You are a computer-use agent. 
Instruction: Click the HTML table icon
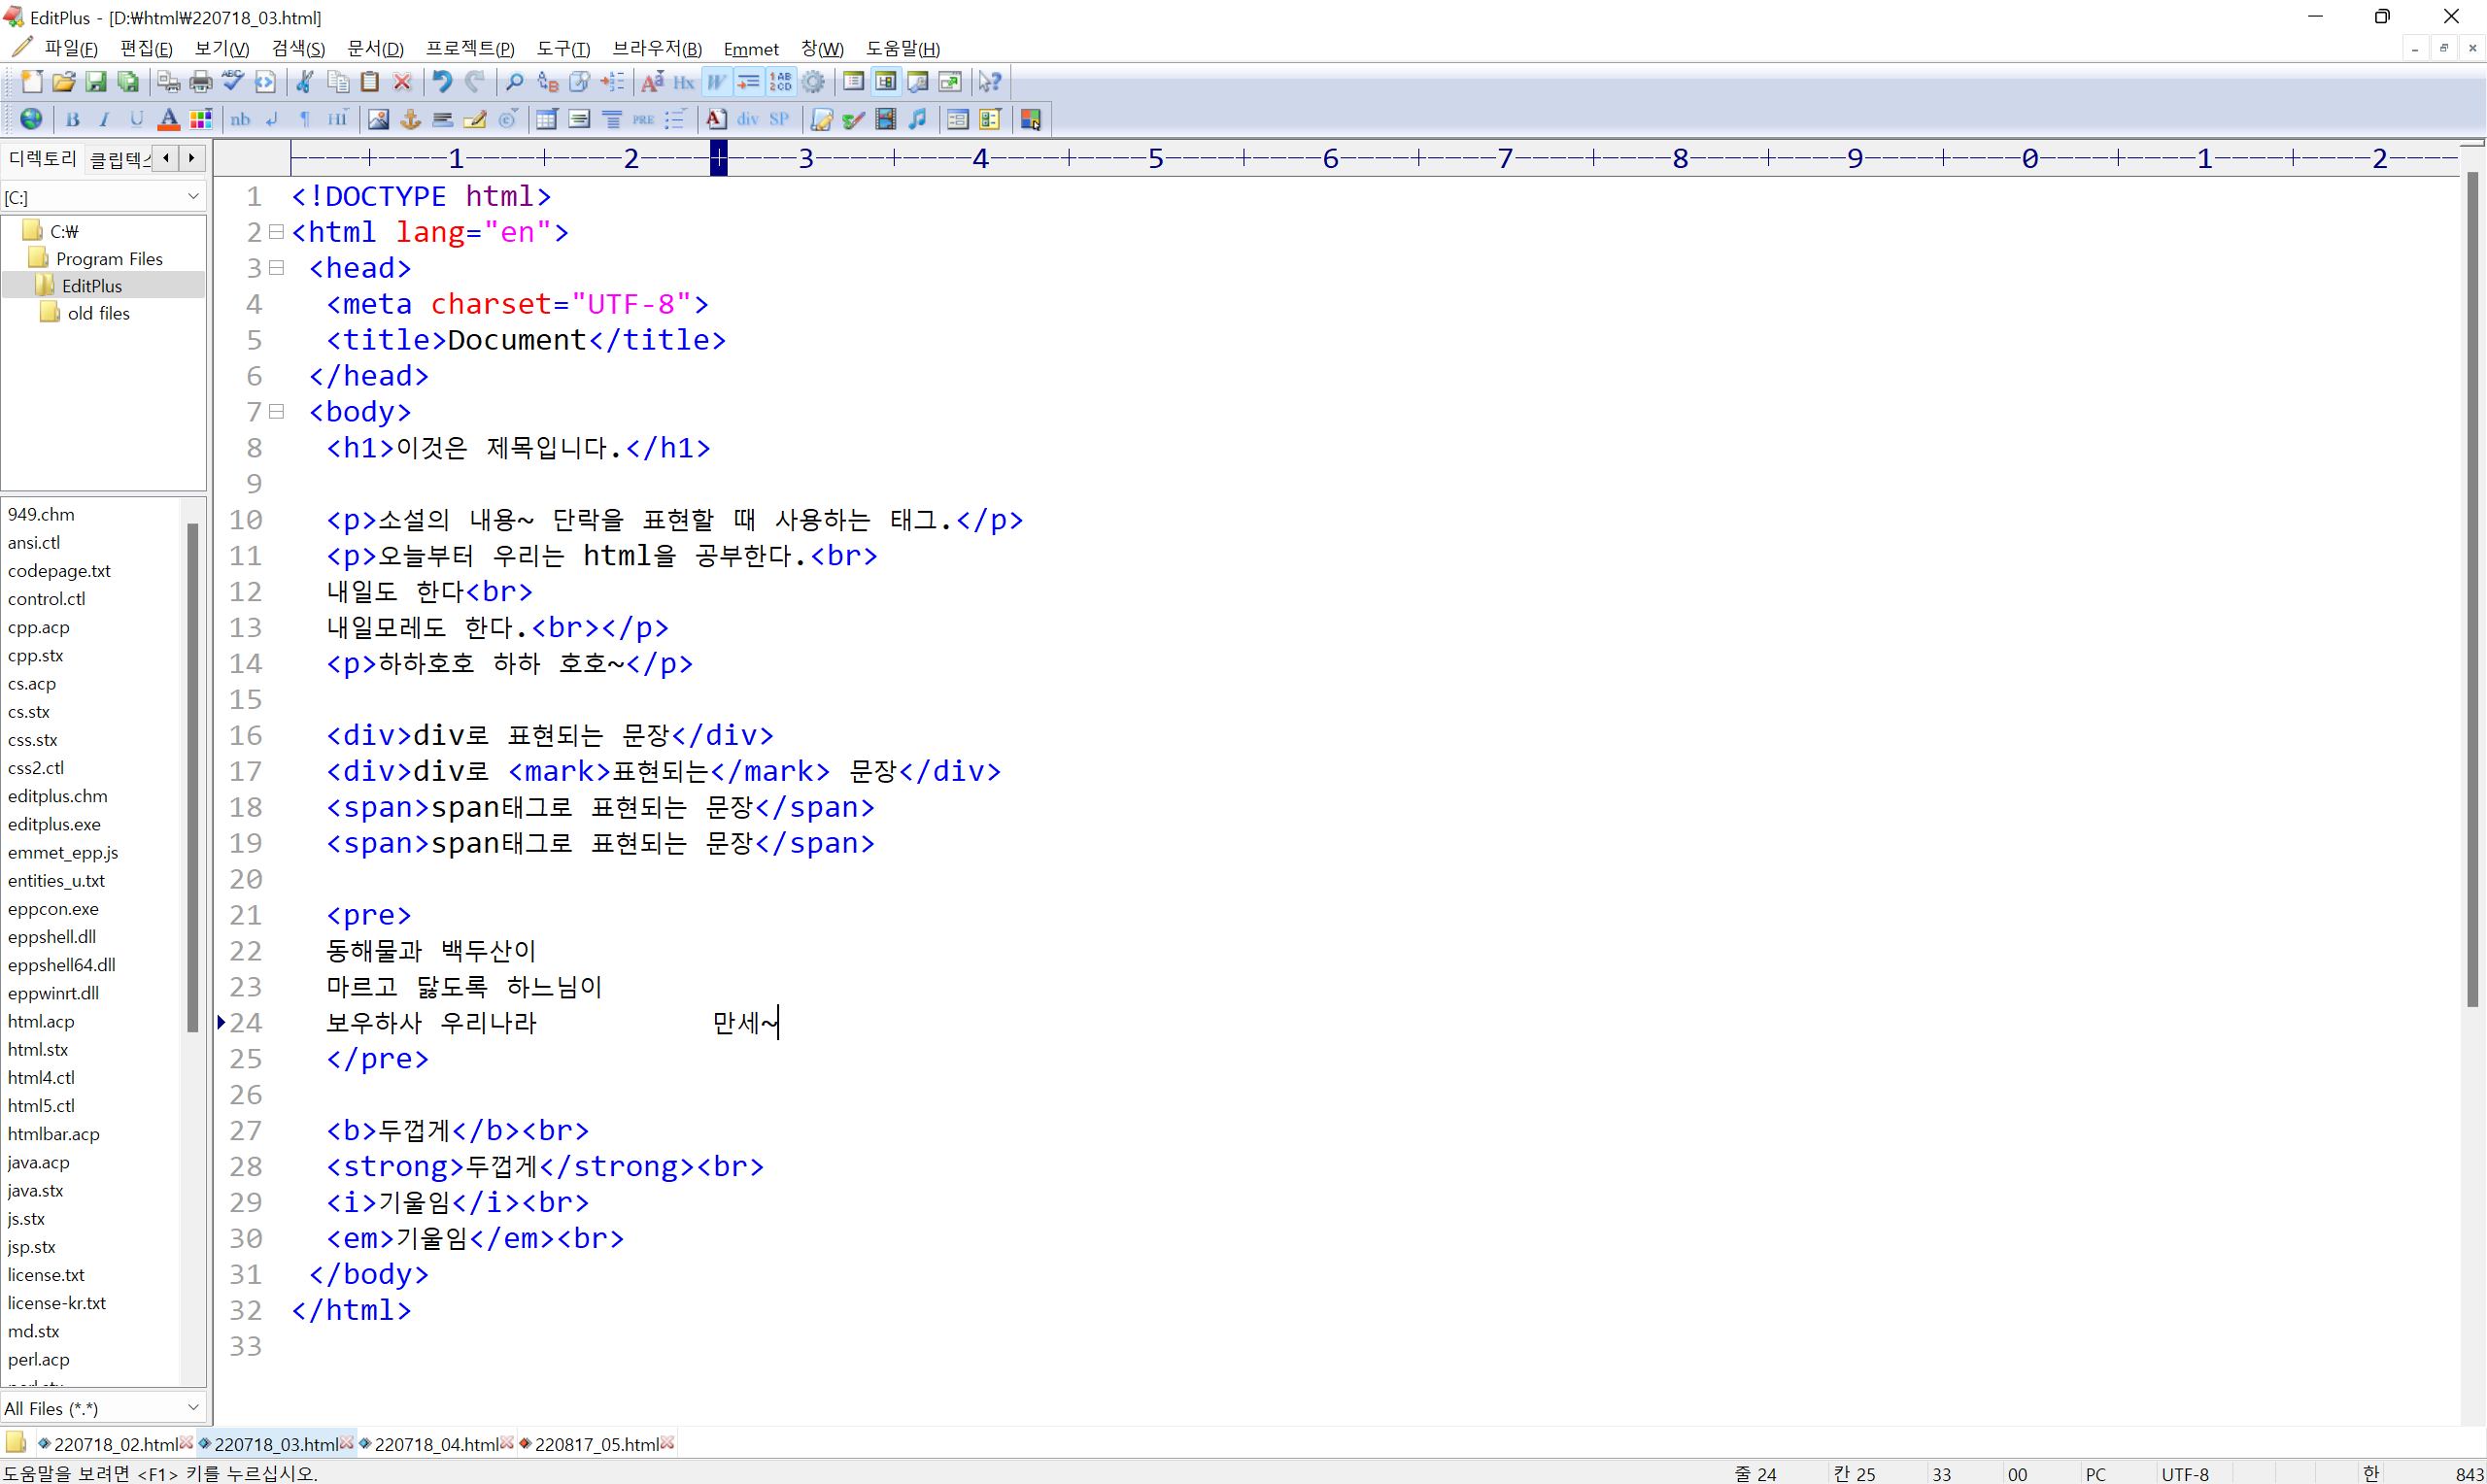[x=546, y=120]
